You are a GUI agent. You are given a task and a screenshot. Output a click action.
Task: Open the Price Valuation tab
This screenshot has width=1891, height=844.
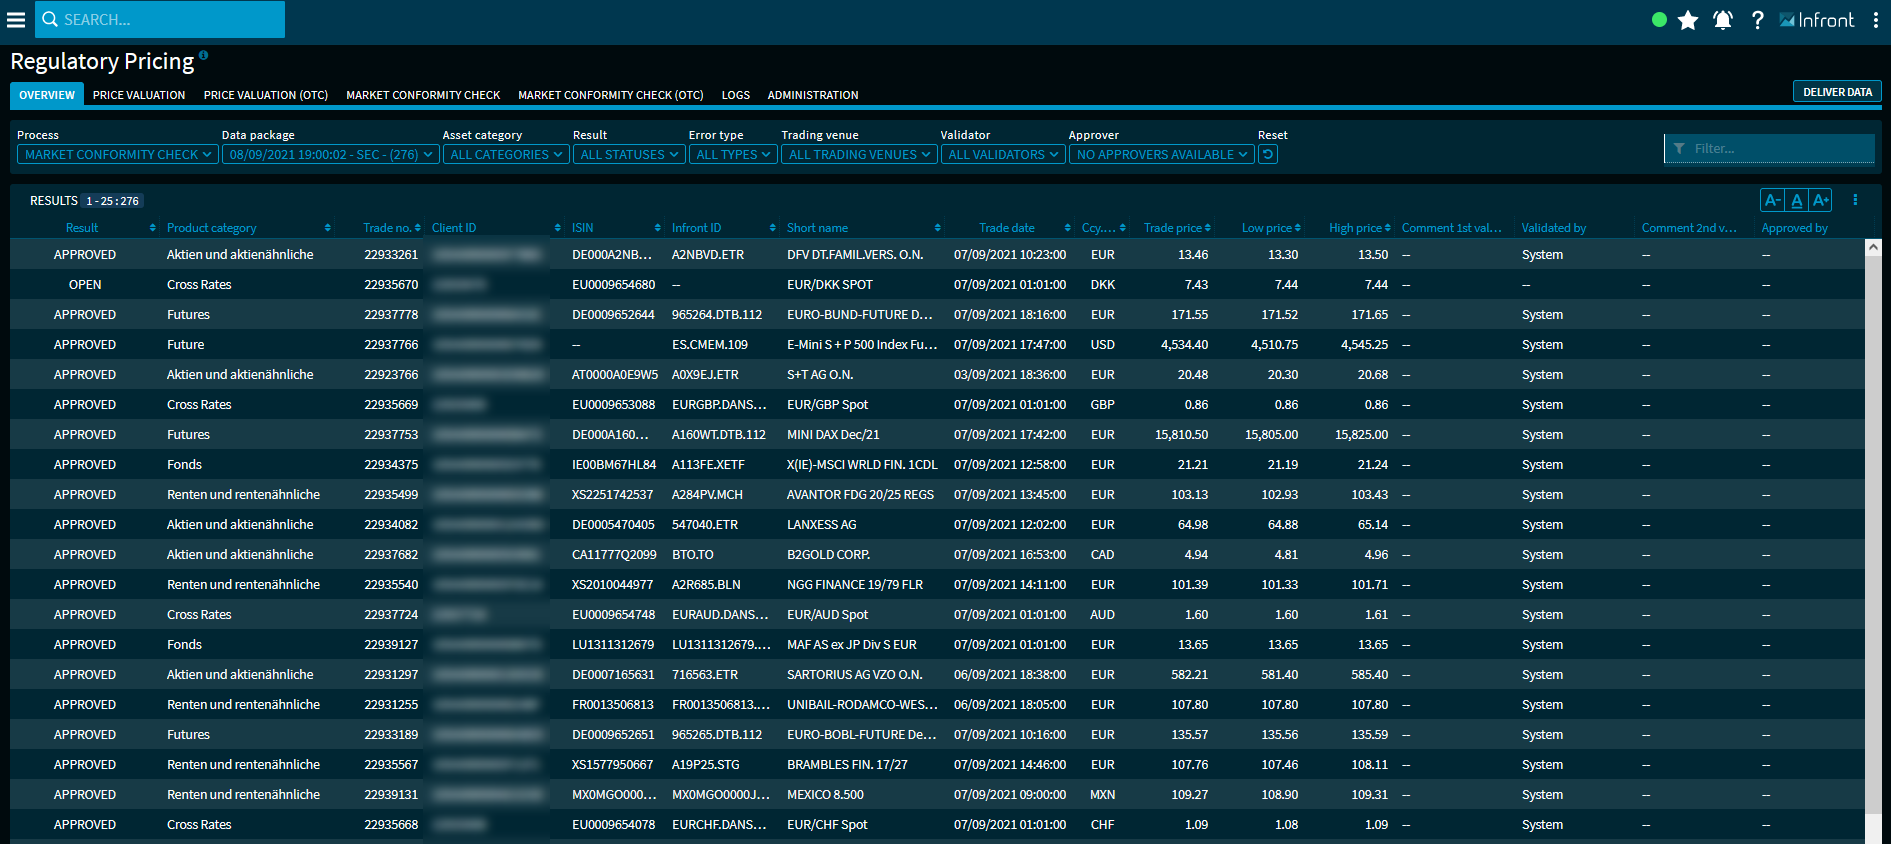pyautogui.click(x=139, y=95)
